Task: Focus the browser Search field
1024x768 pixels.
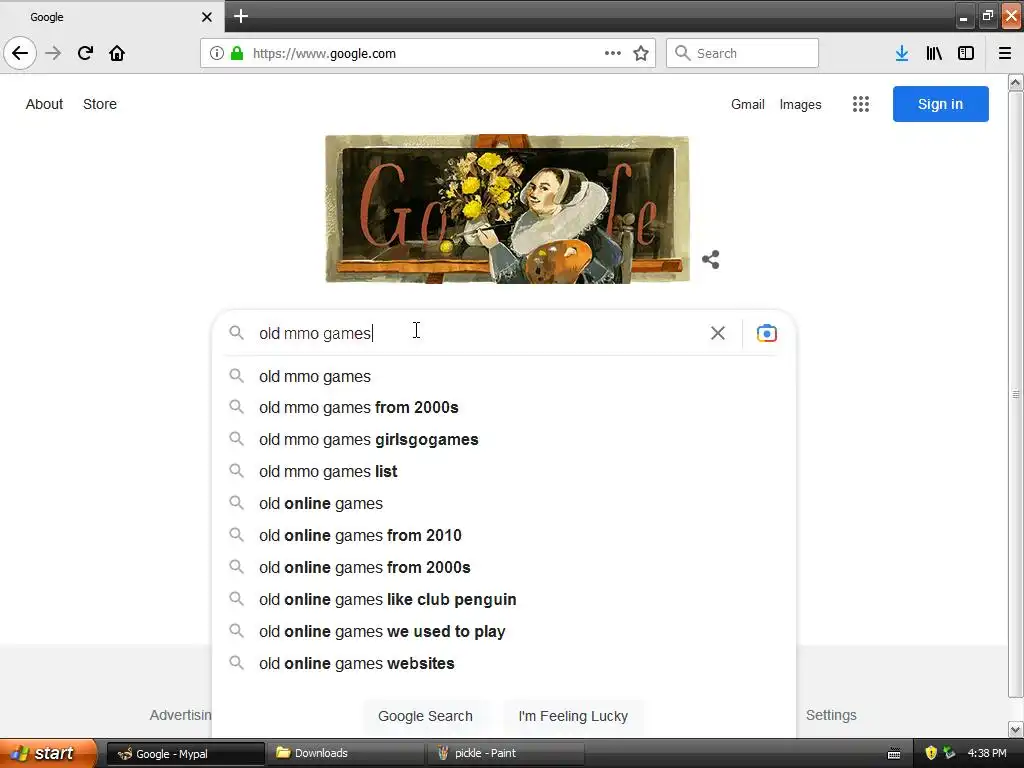Action: [742, 53]
